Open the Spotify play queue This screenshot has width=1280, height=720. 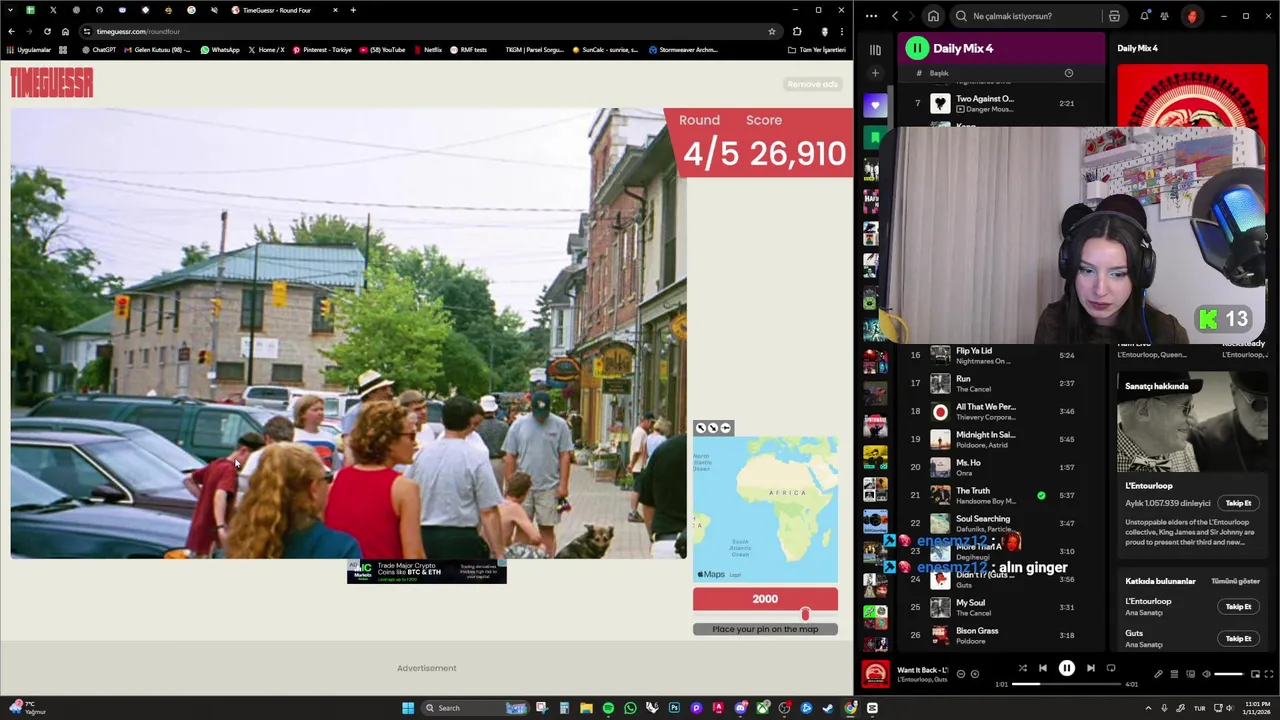point(1174,674)
